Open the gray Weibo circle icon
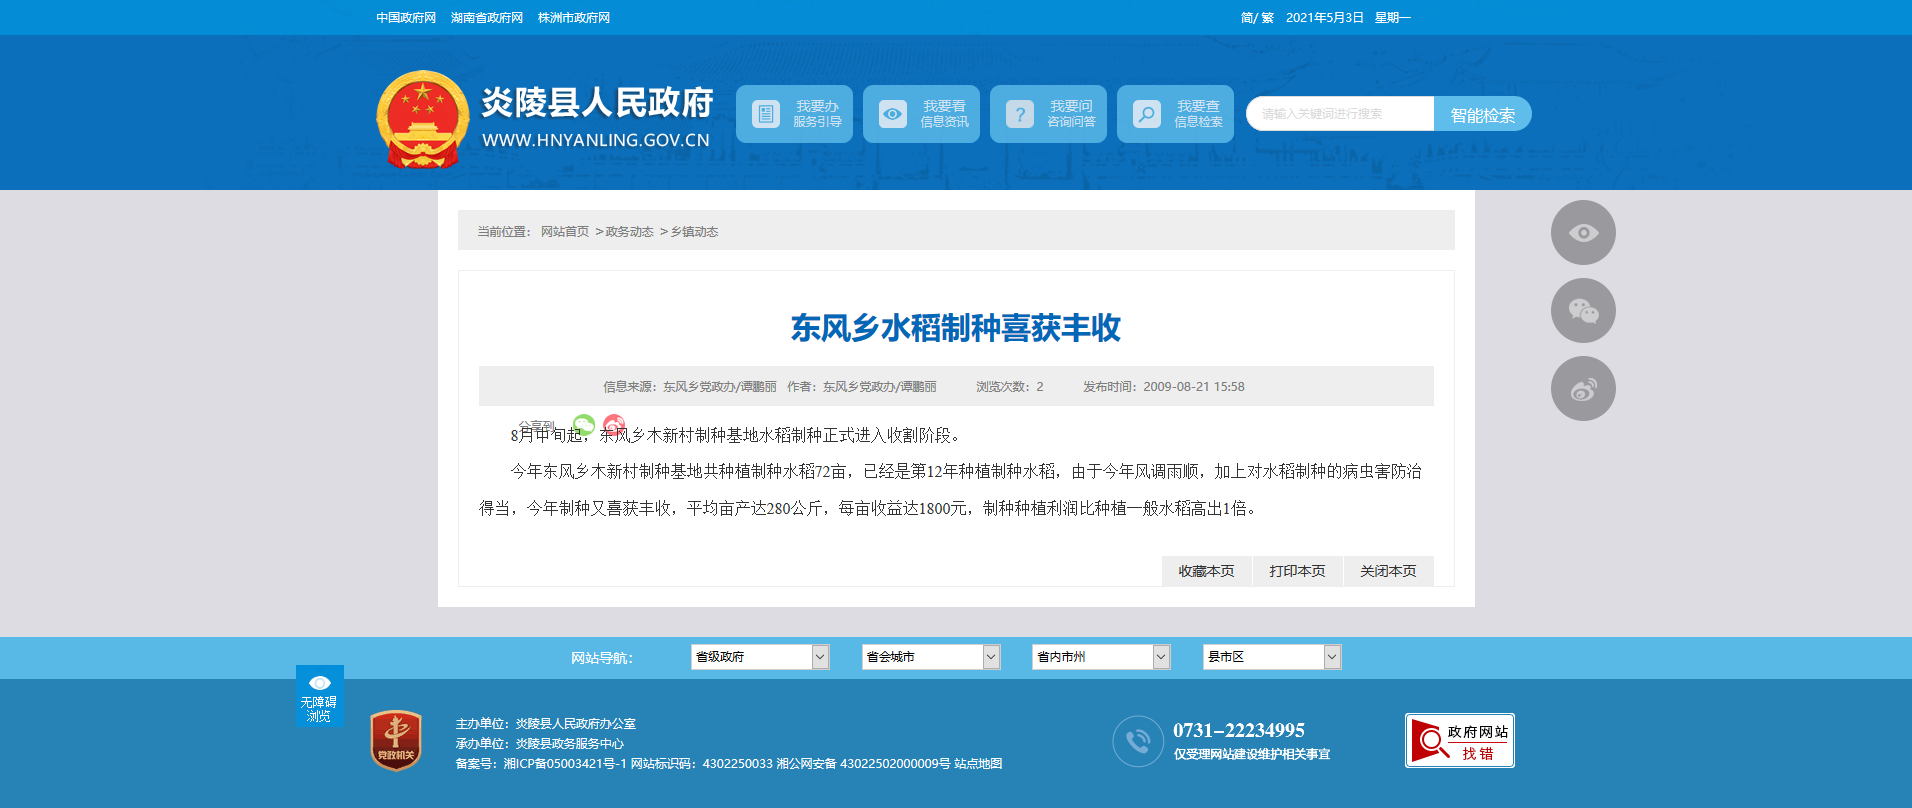The width and height of the screenshot is (1912, 808). 1582,389
